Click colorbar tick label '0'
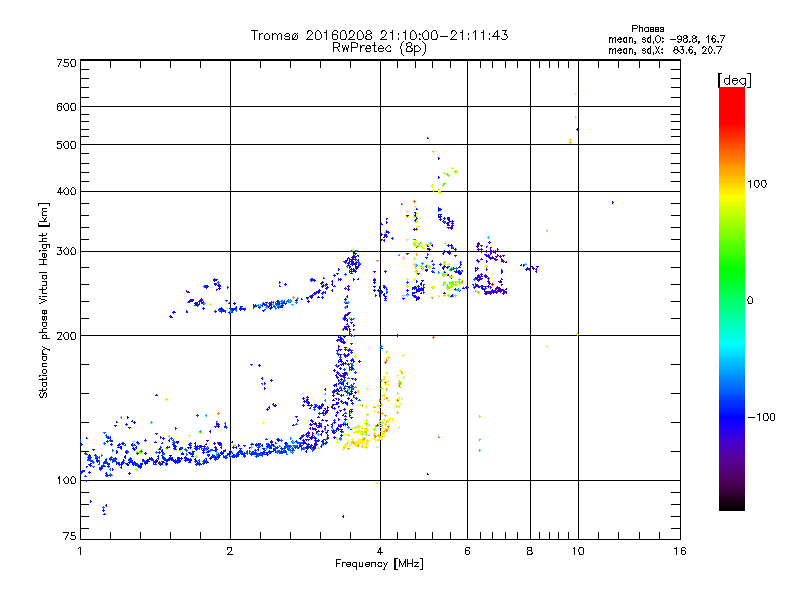The height and width of the screenshot is (600, 800). tap(750, 301)
